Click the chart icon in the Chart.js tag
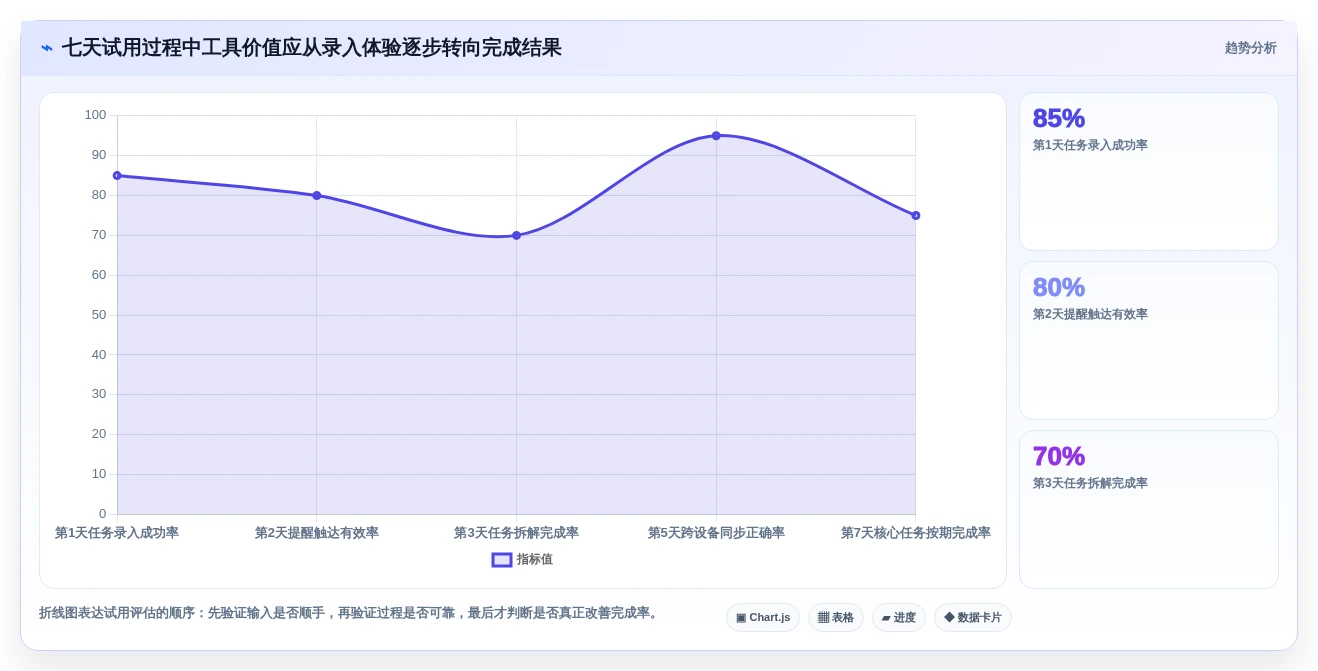This screenshot has width=1318, height=671. [741, 618]
